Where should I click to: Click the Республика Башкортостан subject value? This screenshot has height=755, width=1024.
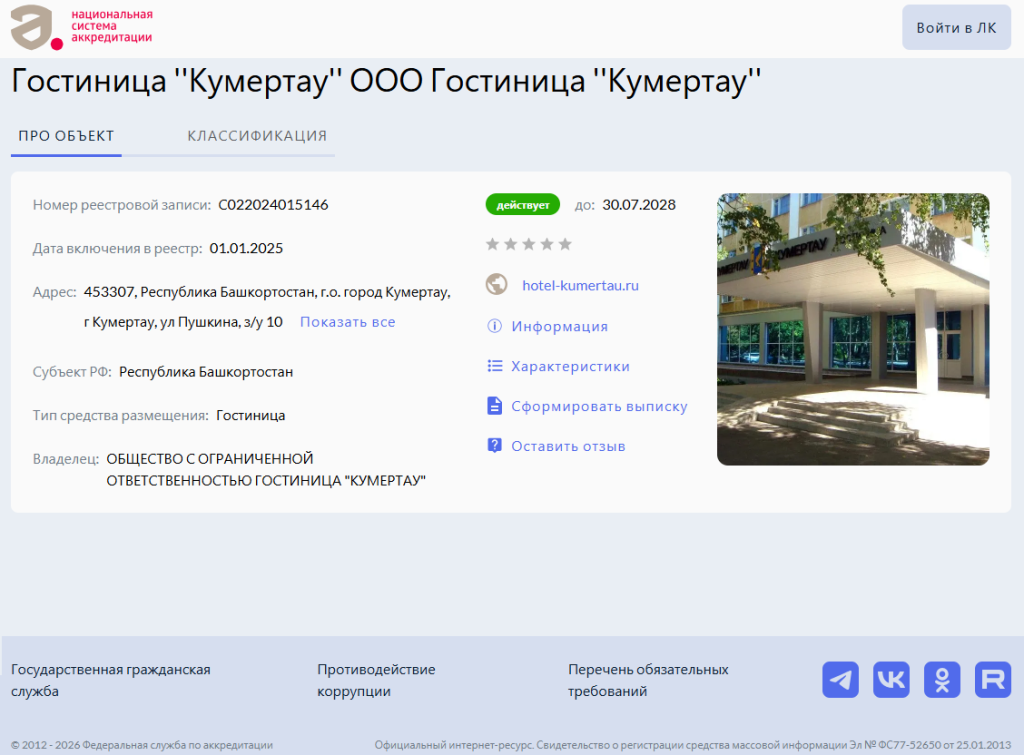coord(206,372)
